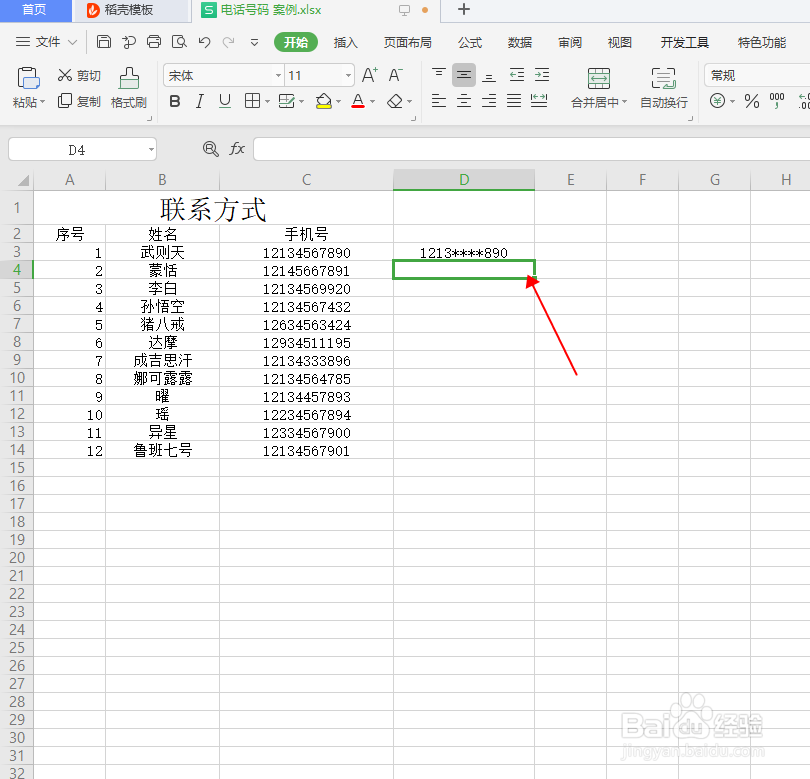The image size is (810, 779).
Task: Open the 稻壳模板 tab
Action: [x=130, y=10]
